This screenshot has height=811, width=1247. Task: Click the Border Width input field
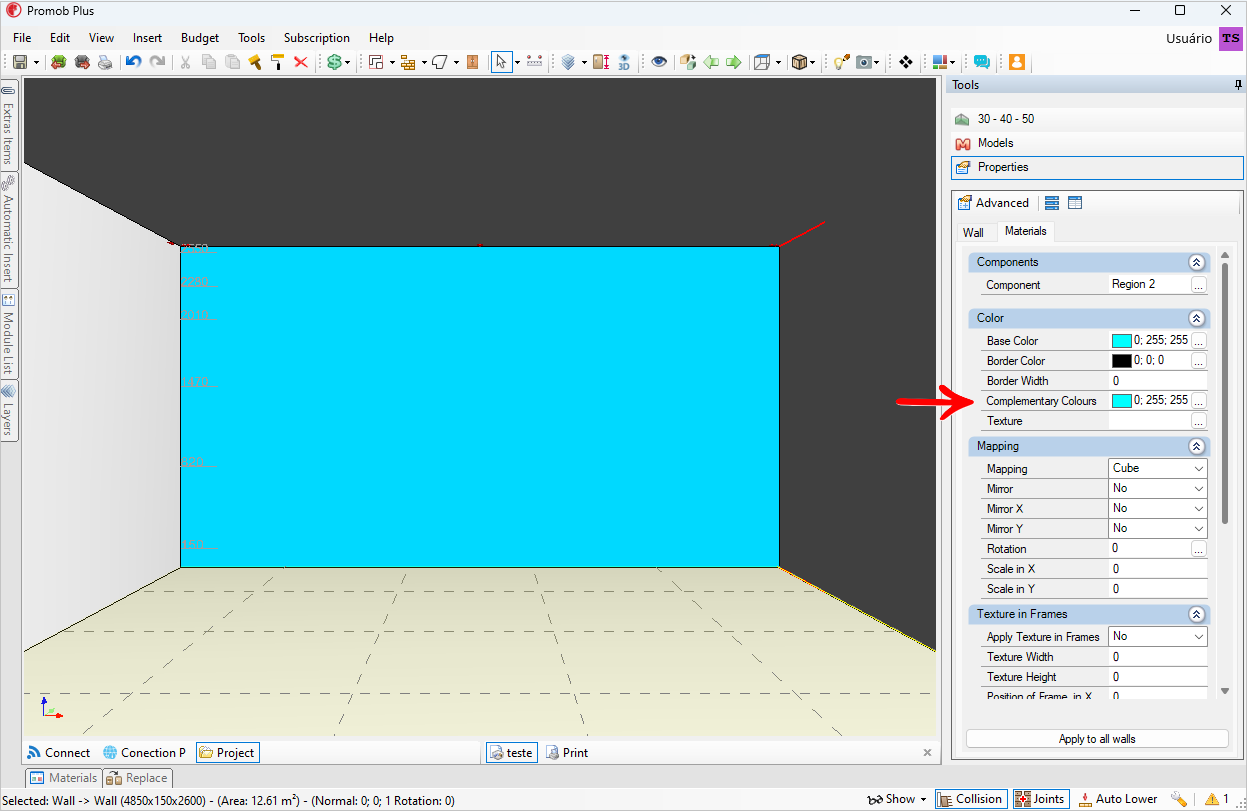click(1158, 381)
